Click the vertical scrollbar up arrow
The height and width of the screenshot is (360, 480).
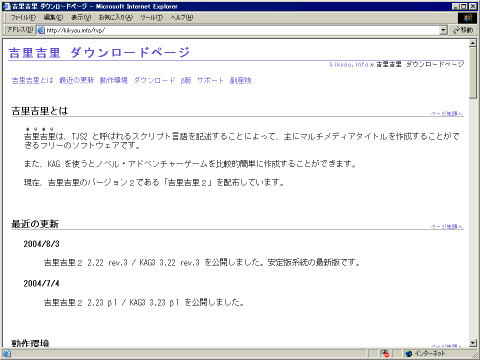(x=473, y=43)
